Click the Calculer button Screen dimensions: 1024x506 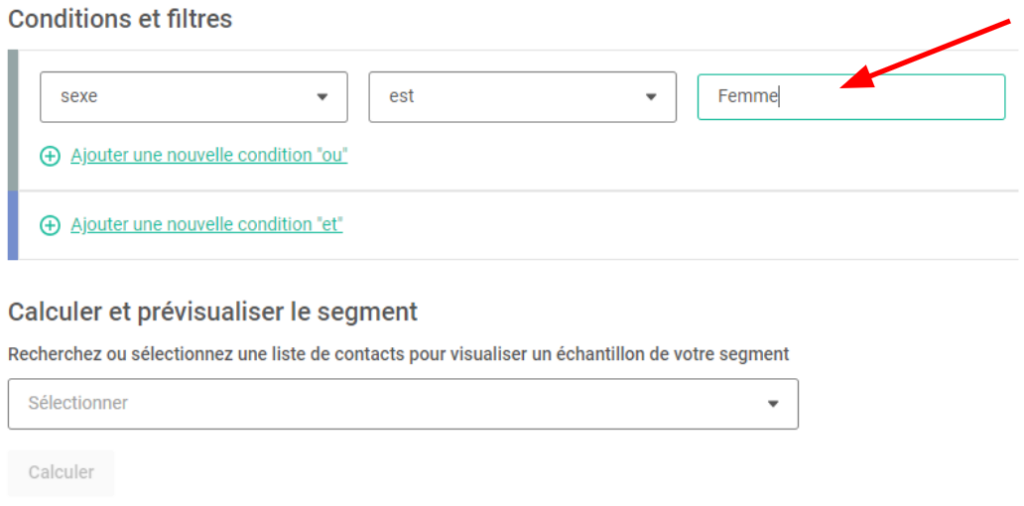tap(61, 473)
